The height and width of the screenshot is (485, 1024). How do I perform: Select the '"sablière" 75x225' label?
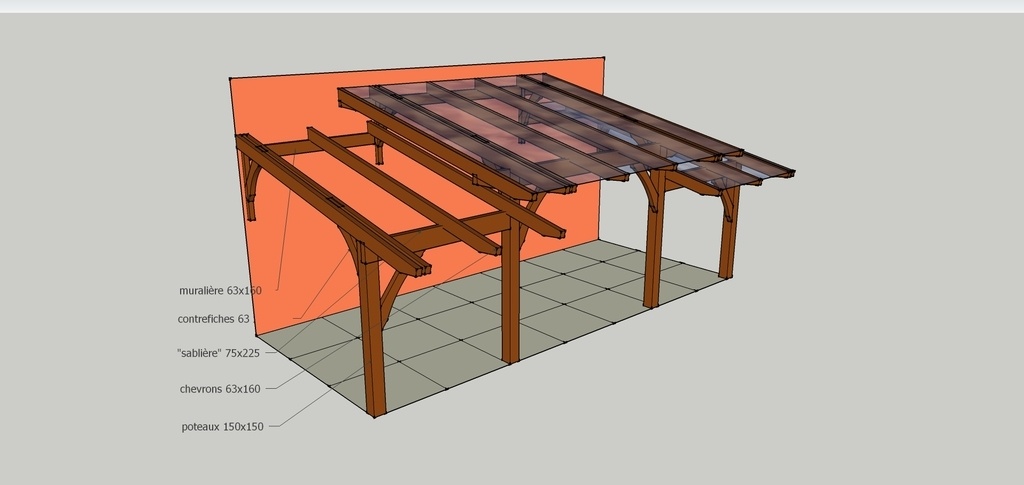tap(218, 353)
